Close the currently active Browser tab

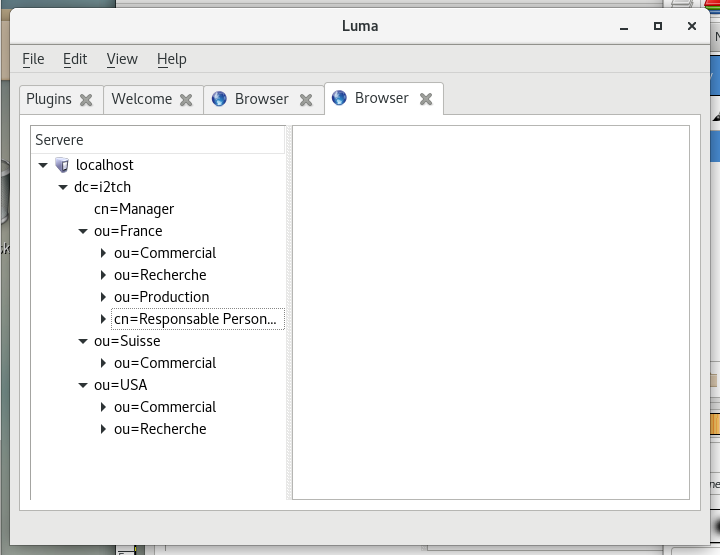click(x=426, y=99)
